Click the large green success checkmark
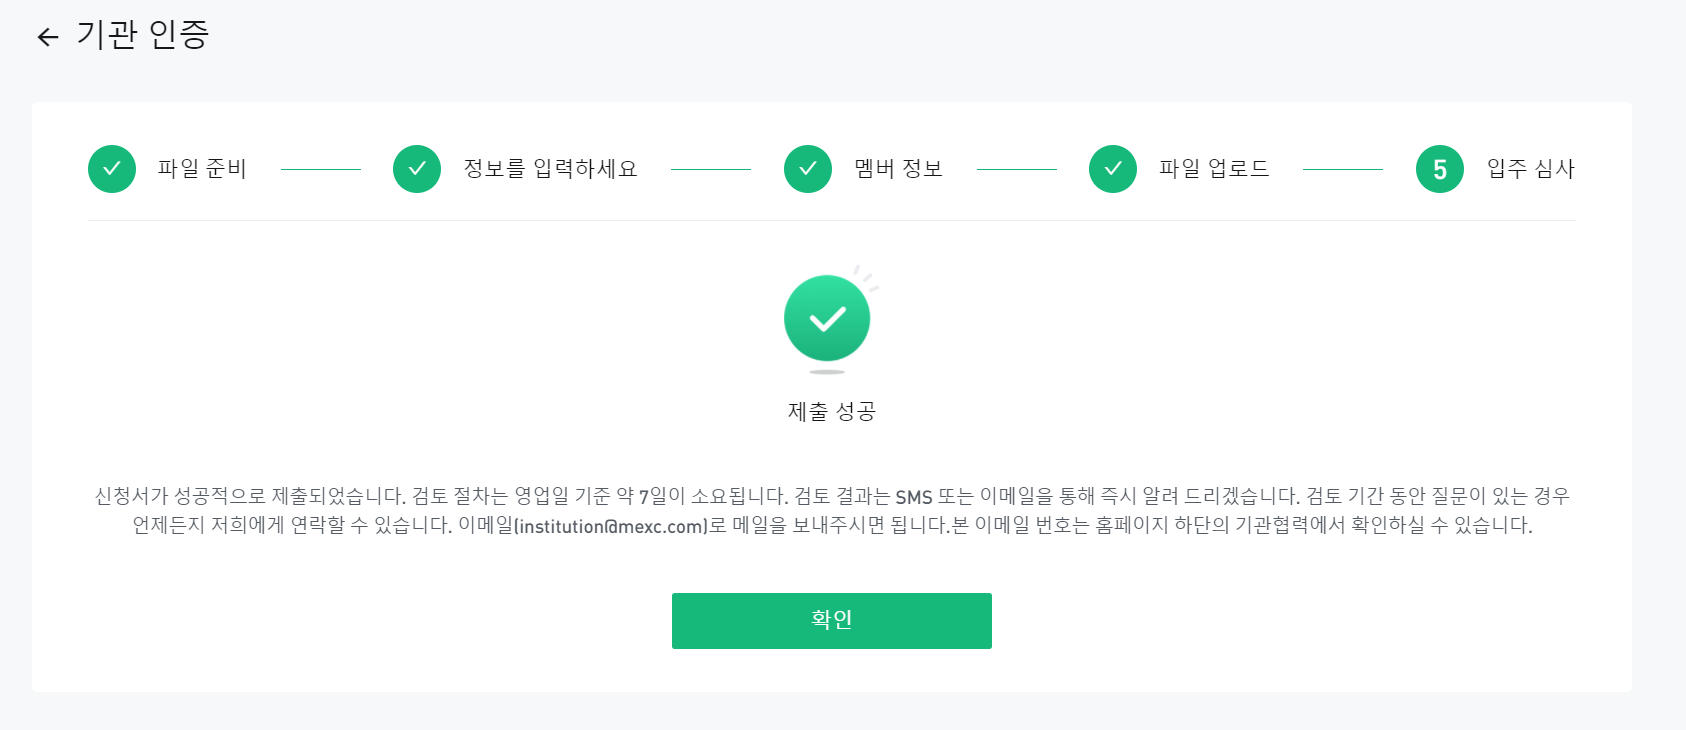 pyautogui.click(x=827, y=319)
